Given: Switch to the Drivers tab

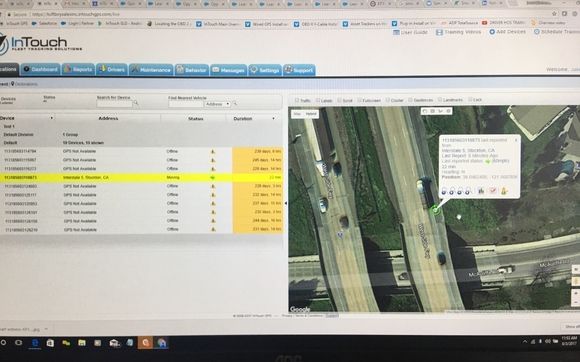Looking at the screenshot, I should [112, 69].
